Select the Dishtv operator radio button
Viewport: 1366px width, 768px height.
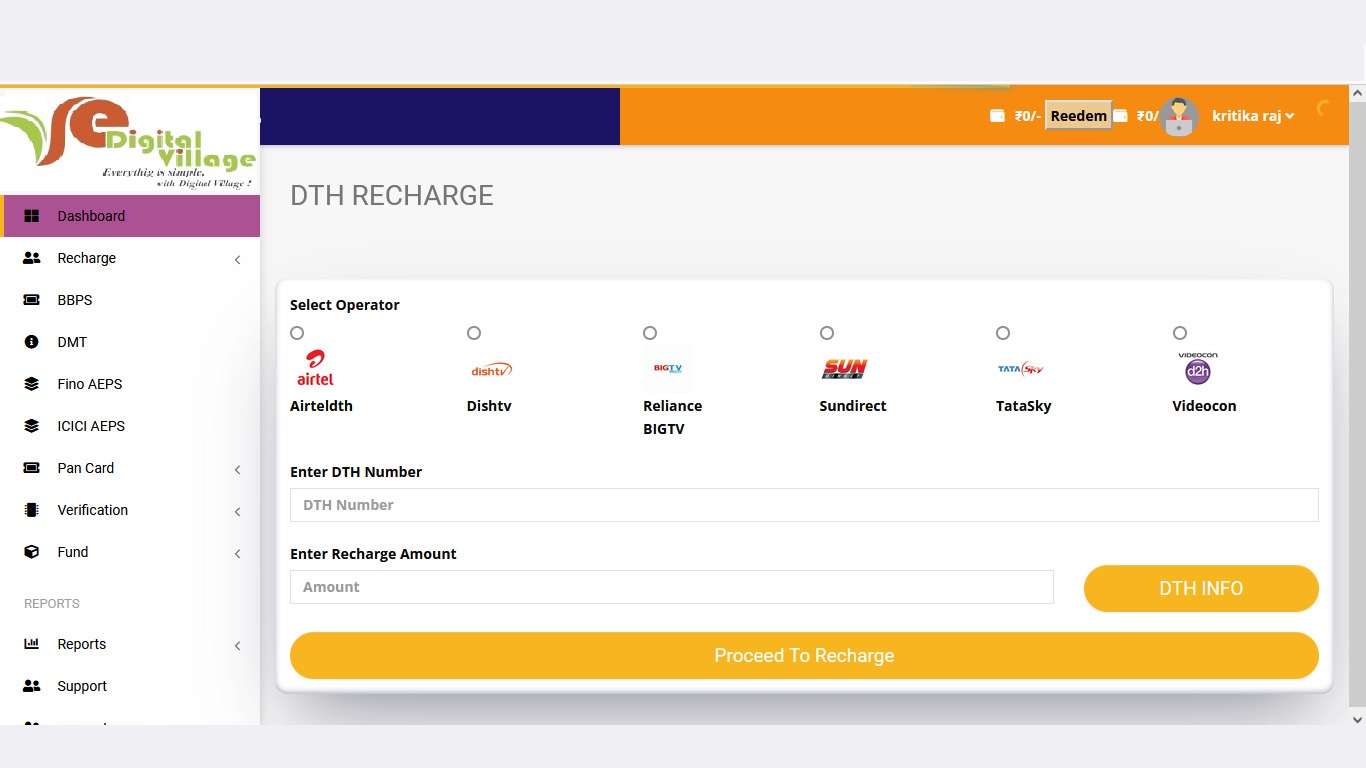[474, 333]
